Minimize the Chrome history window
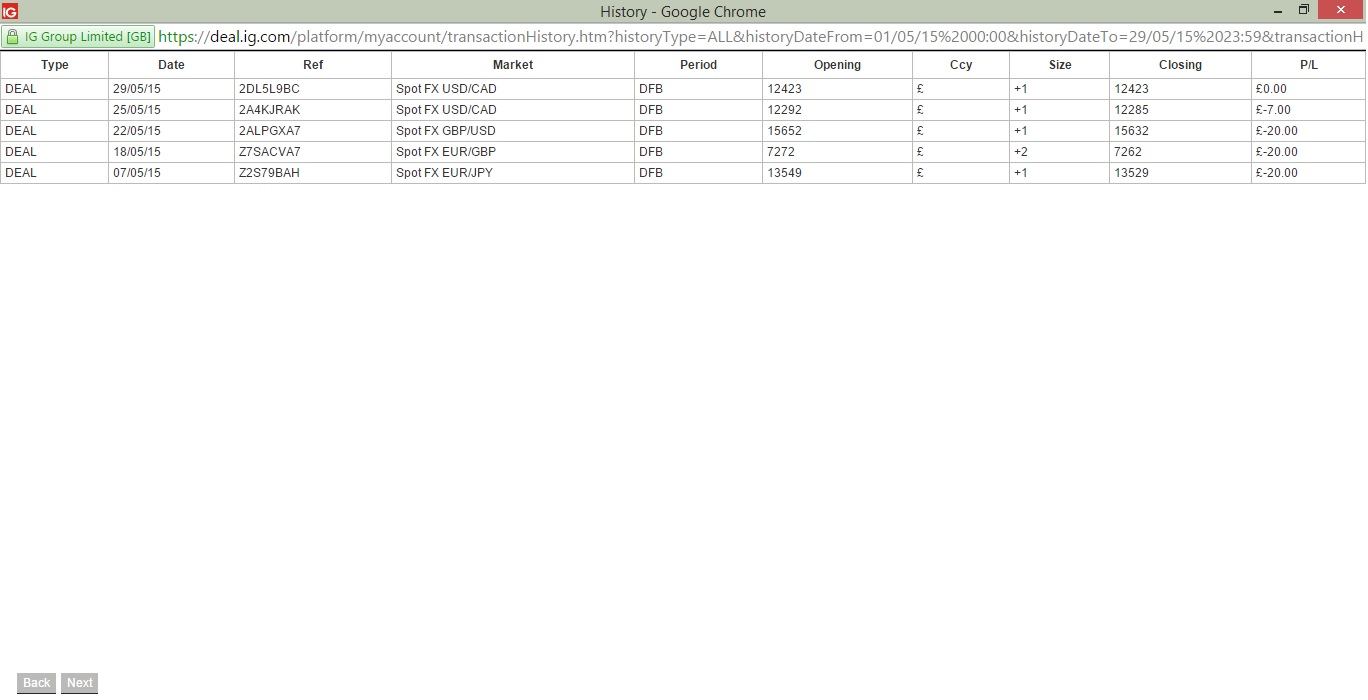Viewport: 1368px width, 700px height. tap(1279, 11)
